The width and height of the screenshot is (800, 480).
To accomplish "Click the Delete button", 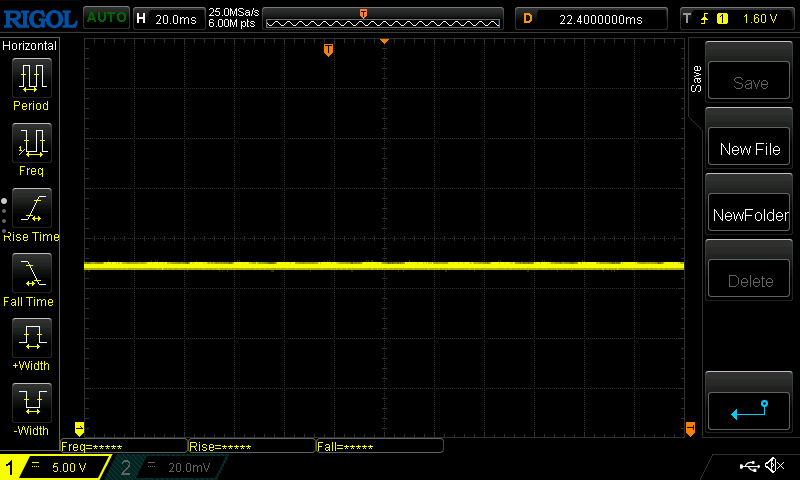I will coord(749,279).
